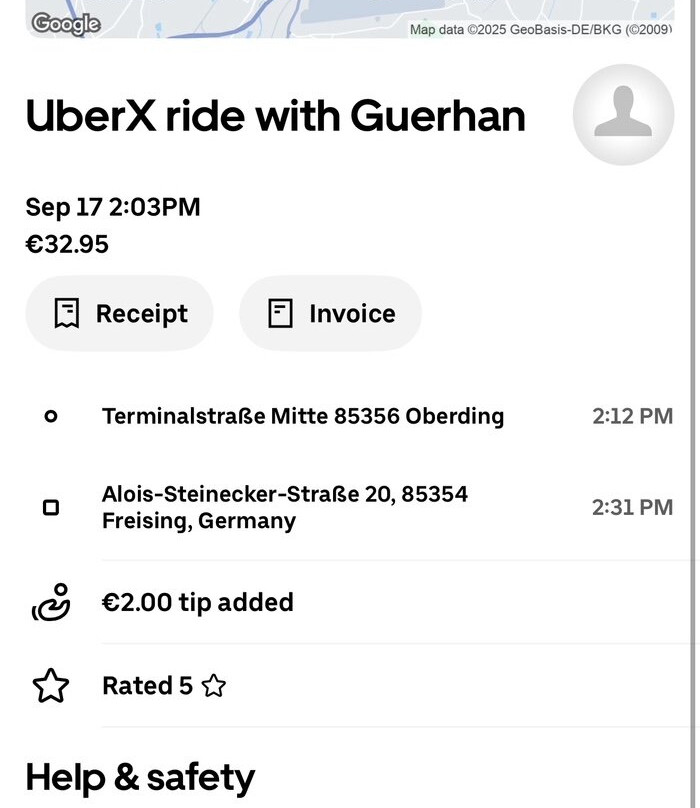
Task: Click the €32.95 fare amount
Action: click(x=67, y=244)
